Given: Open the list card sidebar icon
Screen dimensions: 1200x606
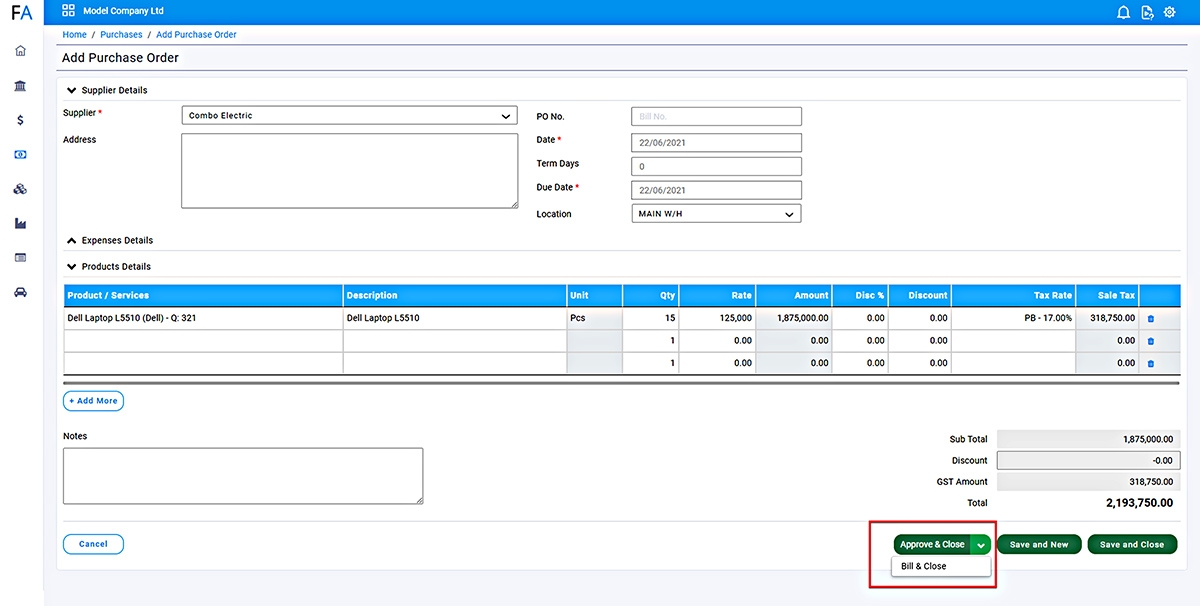Looking at the screenshot, I should (21, 258).
